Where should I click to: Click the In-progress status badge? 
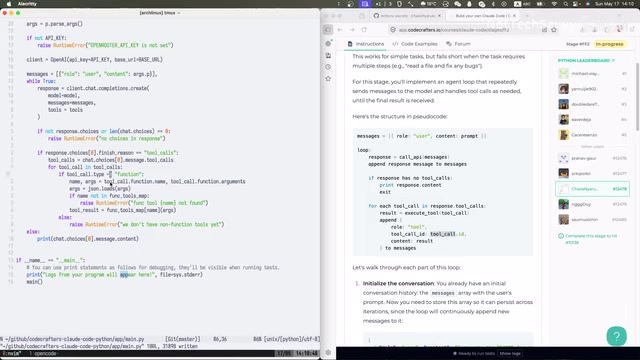point(609,44)
